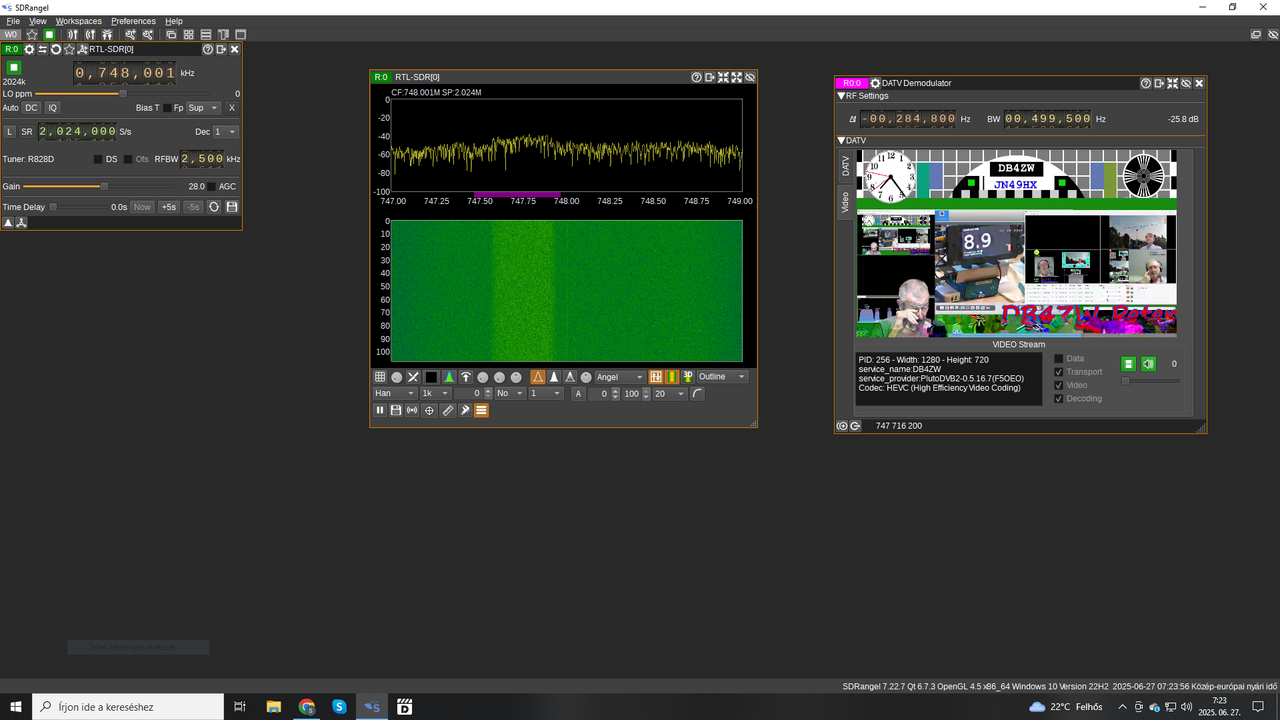1280x720 pixels.
Task: Add a Tx device using the main toolbar icon
Action: pos(90,34)
